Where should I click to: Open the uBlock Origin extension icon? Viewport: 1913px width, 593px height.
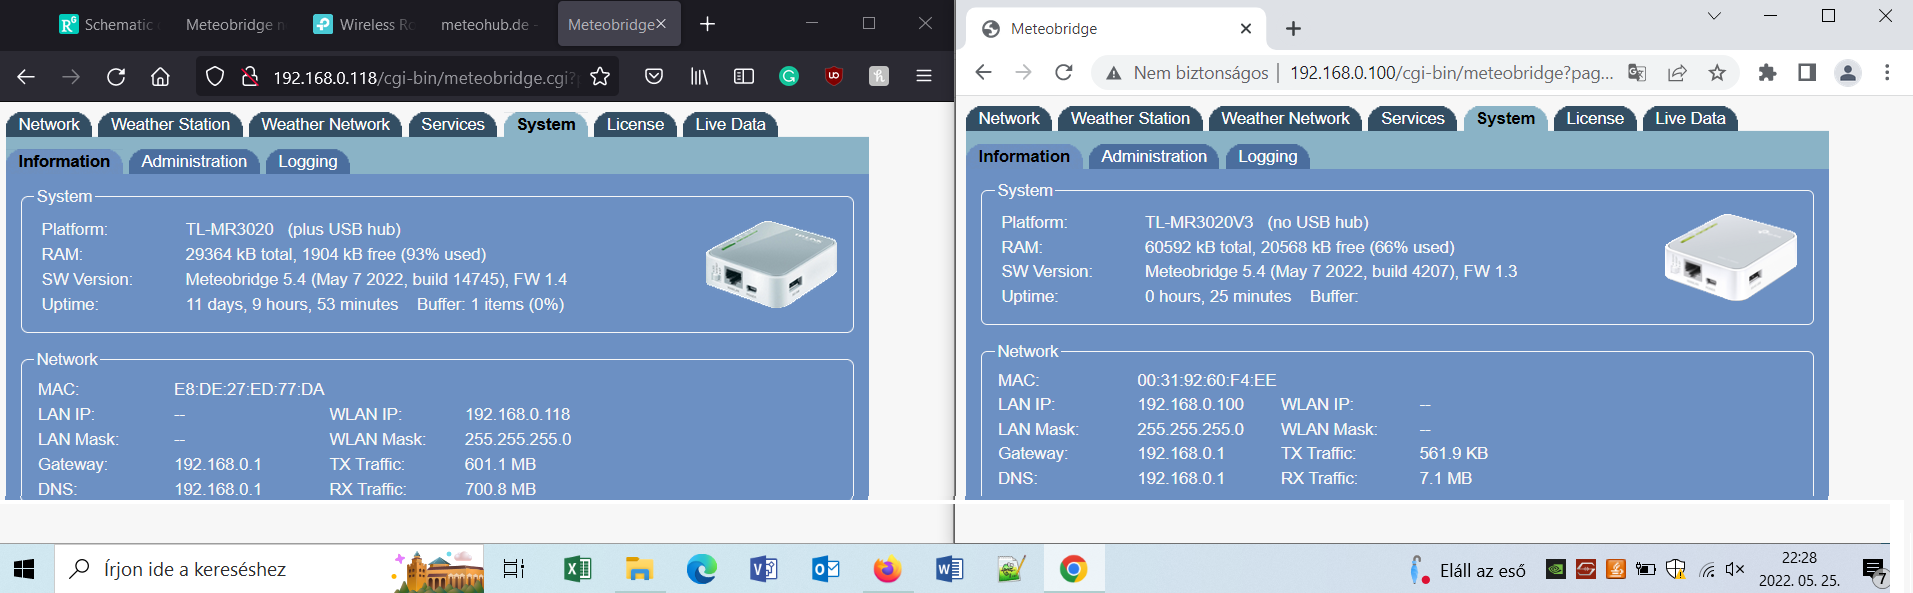833,76
